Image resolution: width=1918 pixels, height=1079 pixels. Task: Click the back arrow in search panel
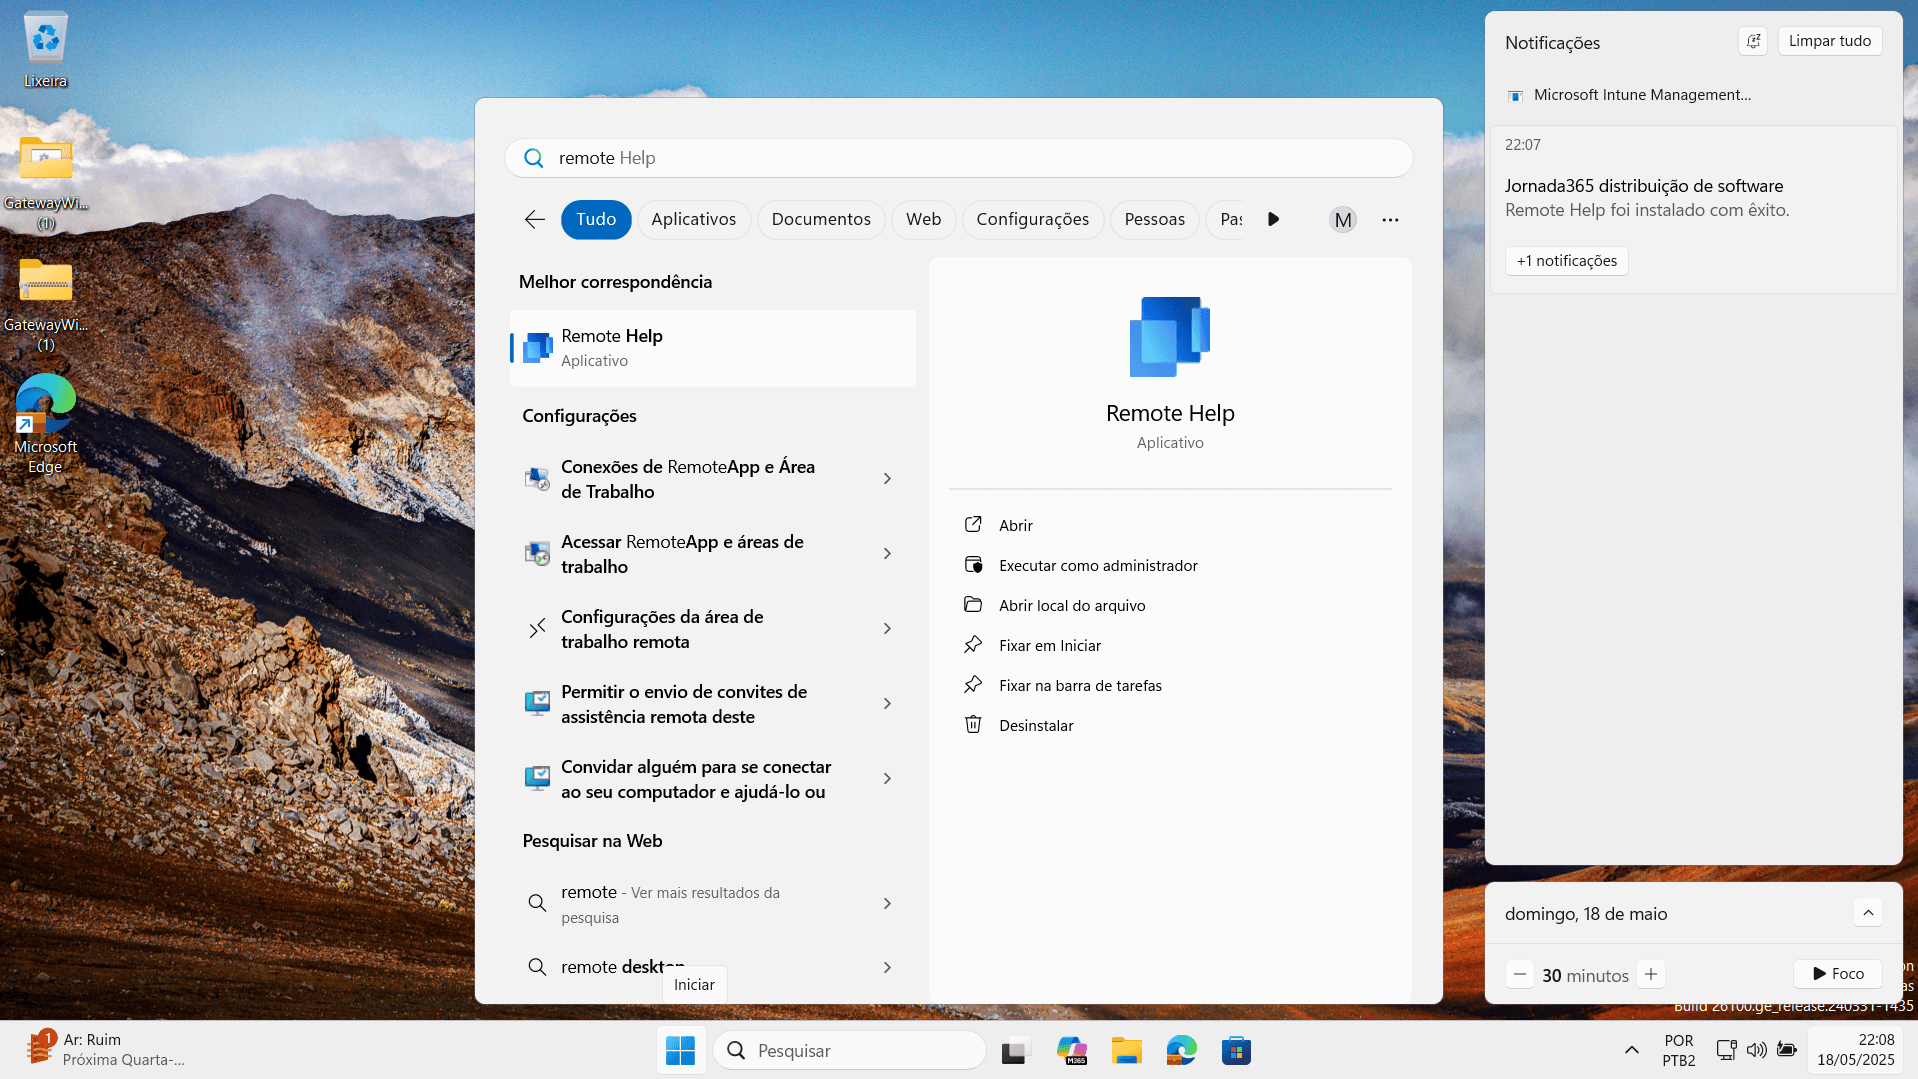(535, 219)
